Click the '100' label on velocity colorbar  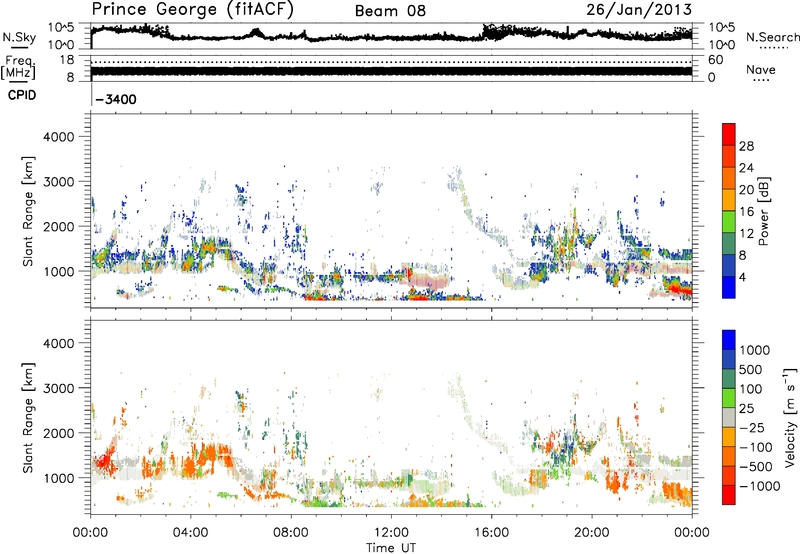[x=750, y=389]
